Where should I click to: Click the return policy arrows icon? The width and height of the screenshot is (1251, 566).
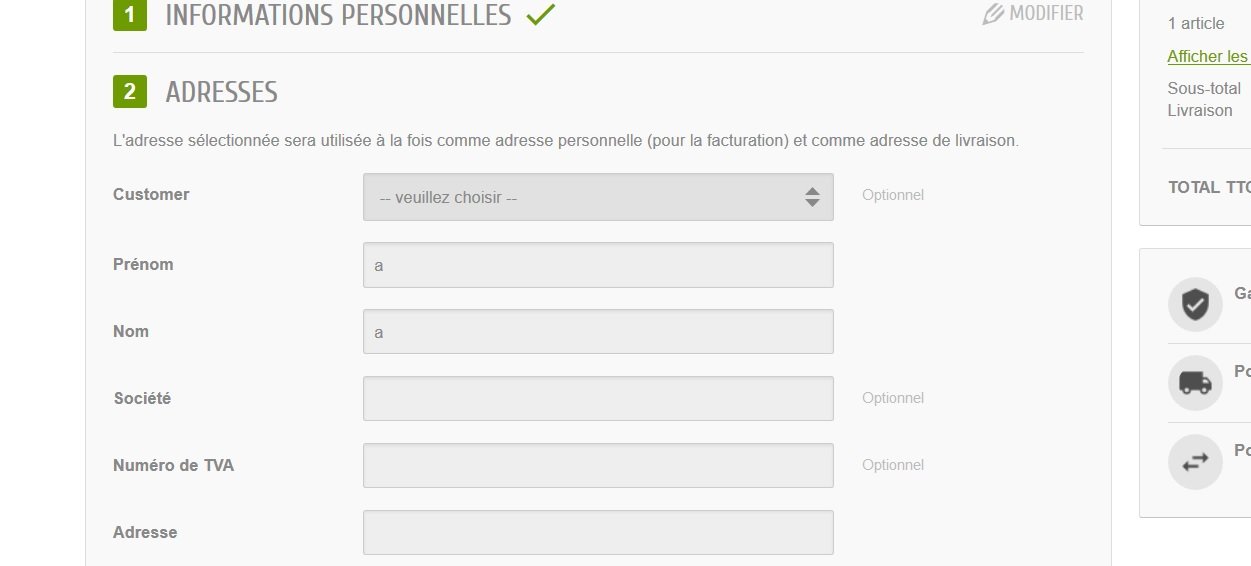tap(1195, 461)
